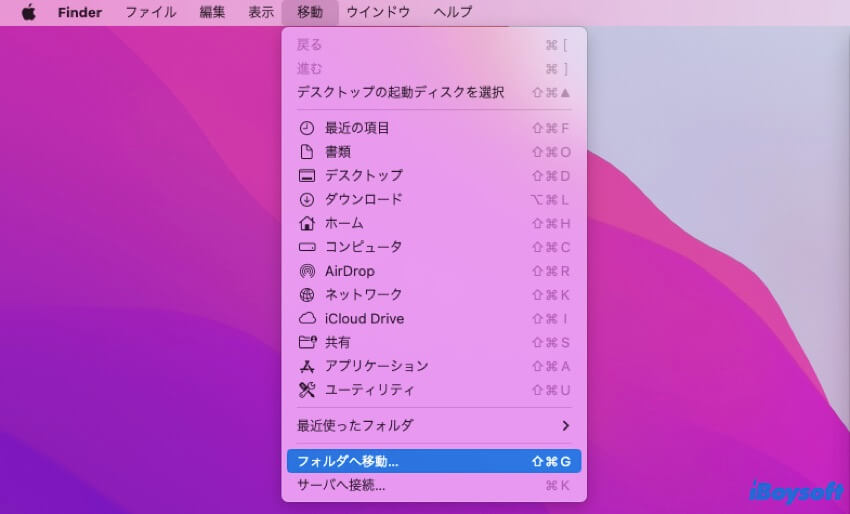Expand 最近使ったフォルダ submenu arrow
The width and height of the screenshot is (850, 514).
(x=565, y=426)
